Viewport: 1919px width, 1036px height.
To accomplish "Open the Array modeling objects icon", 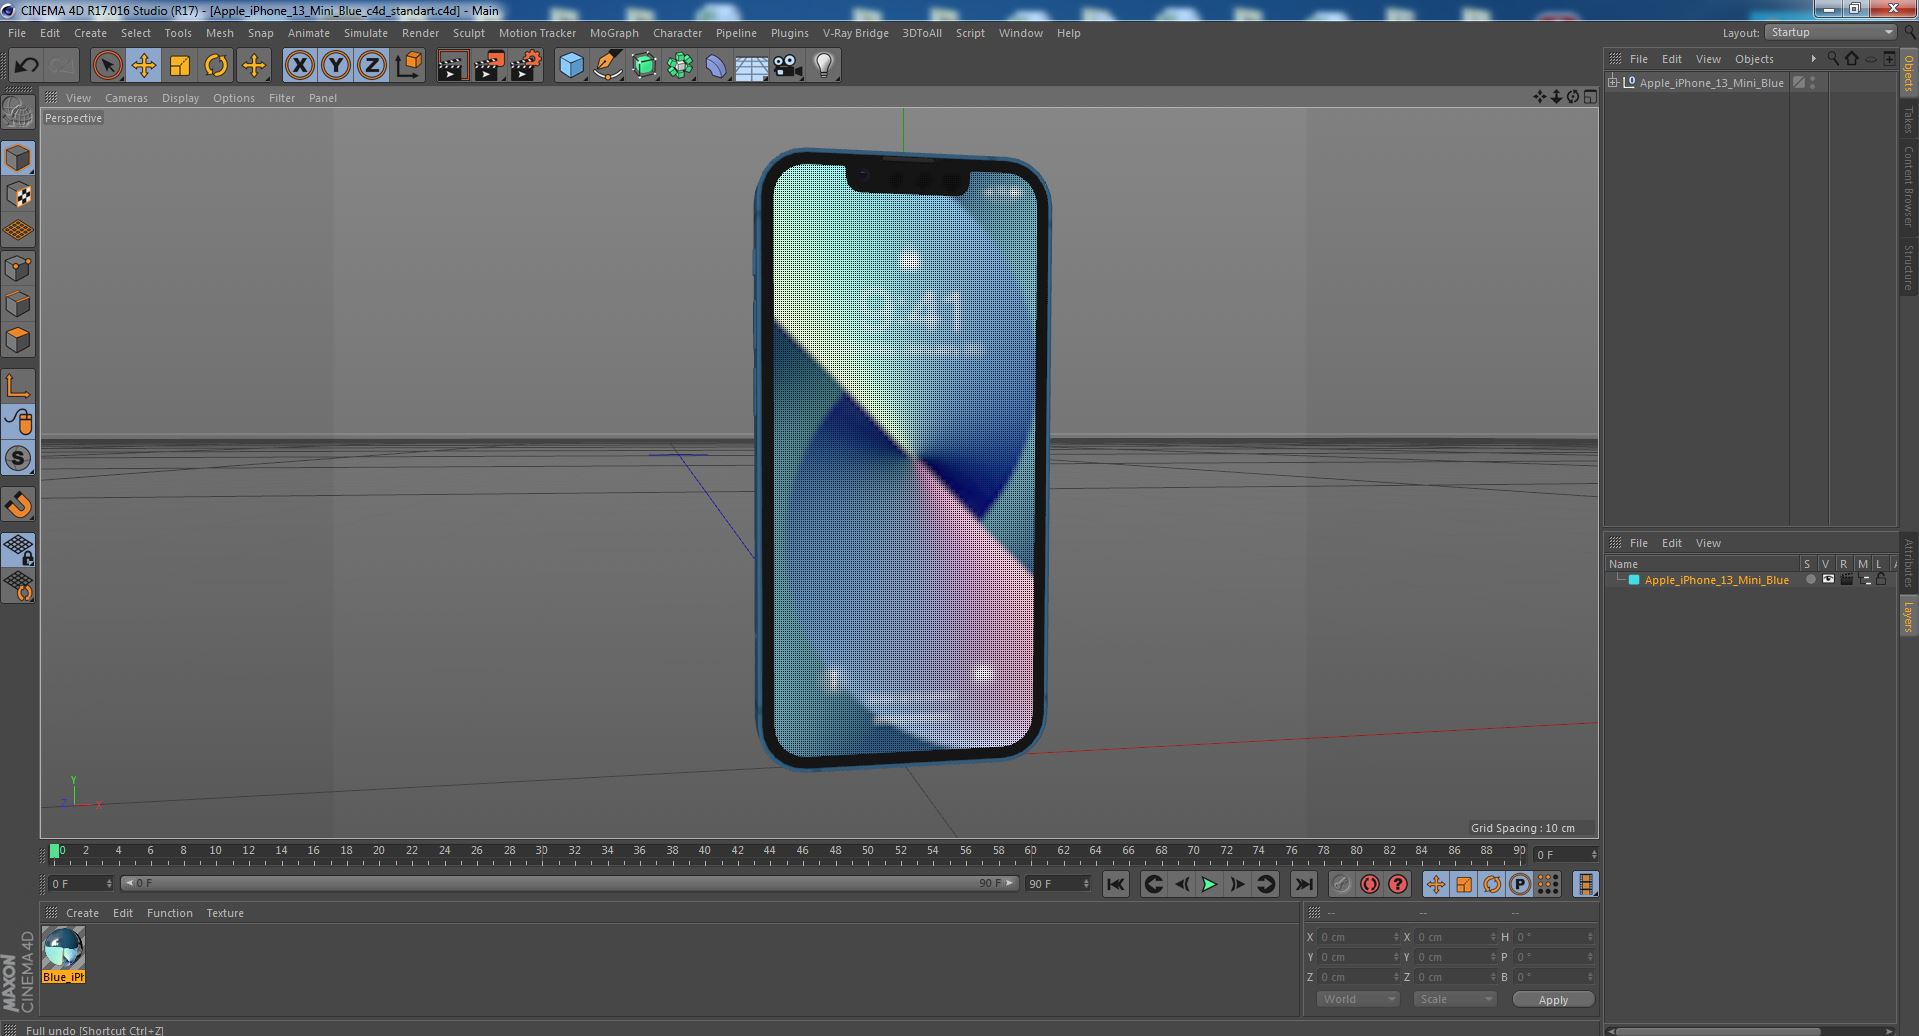I will (680, 66).
